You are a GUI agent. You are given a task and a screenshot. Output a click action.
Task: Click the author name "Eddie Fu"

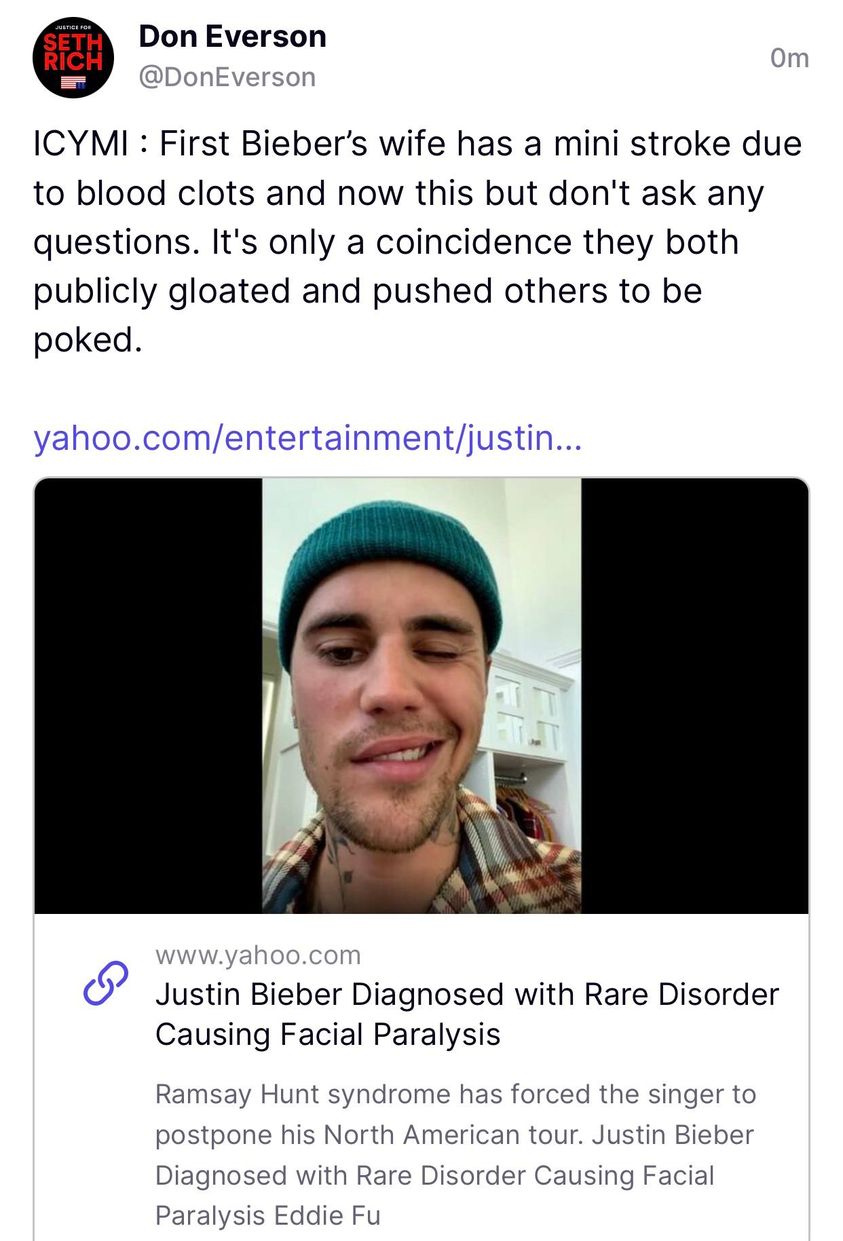[340, 1215]
